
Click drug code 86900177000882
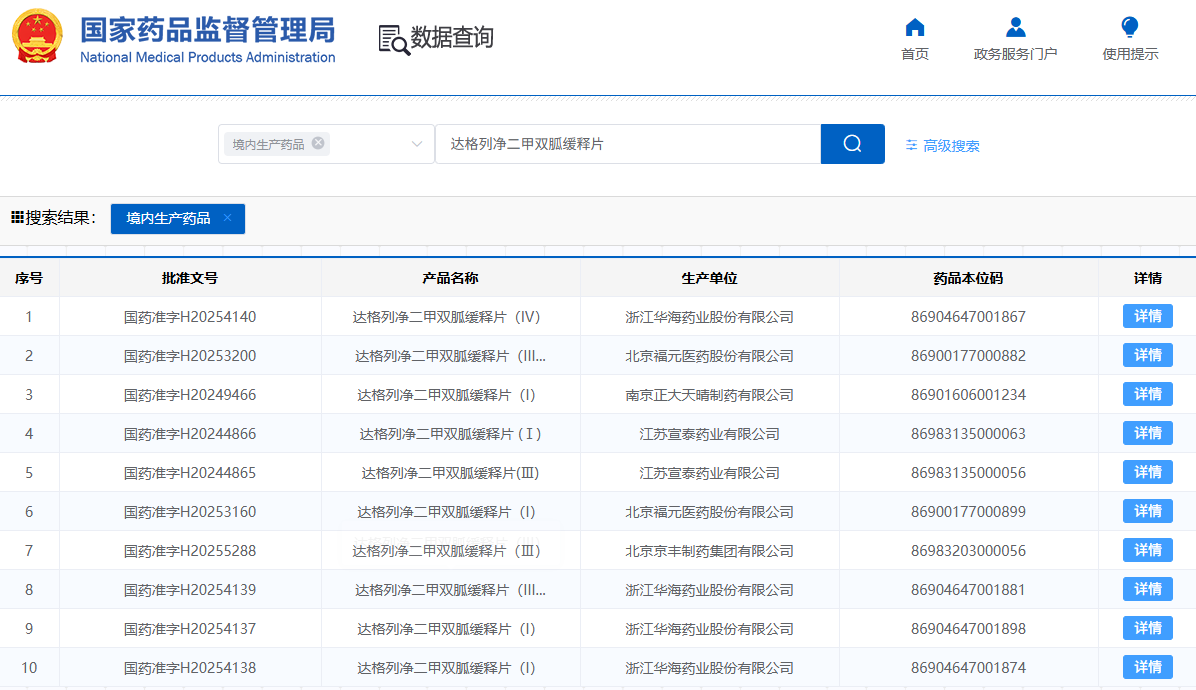(968, 356)
